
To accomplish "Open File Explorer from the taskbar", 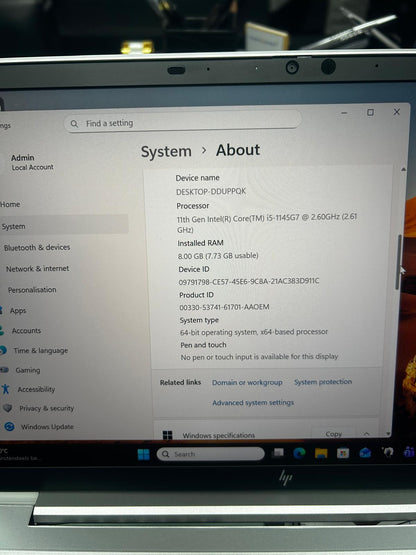I will coord(321,453).
